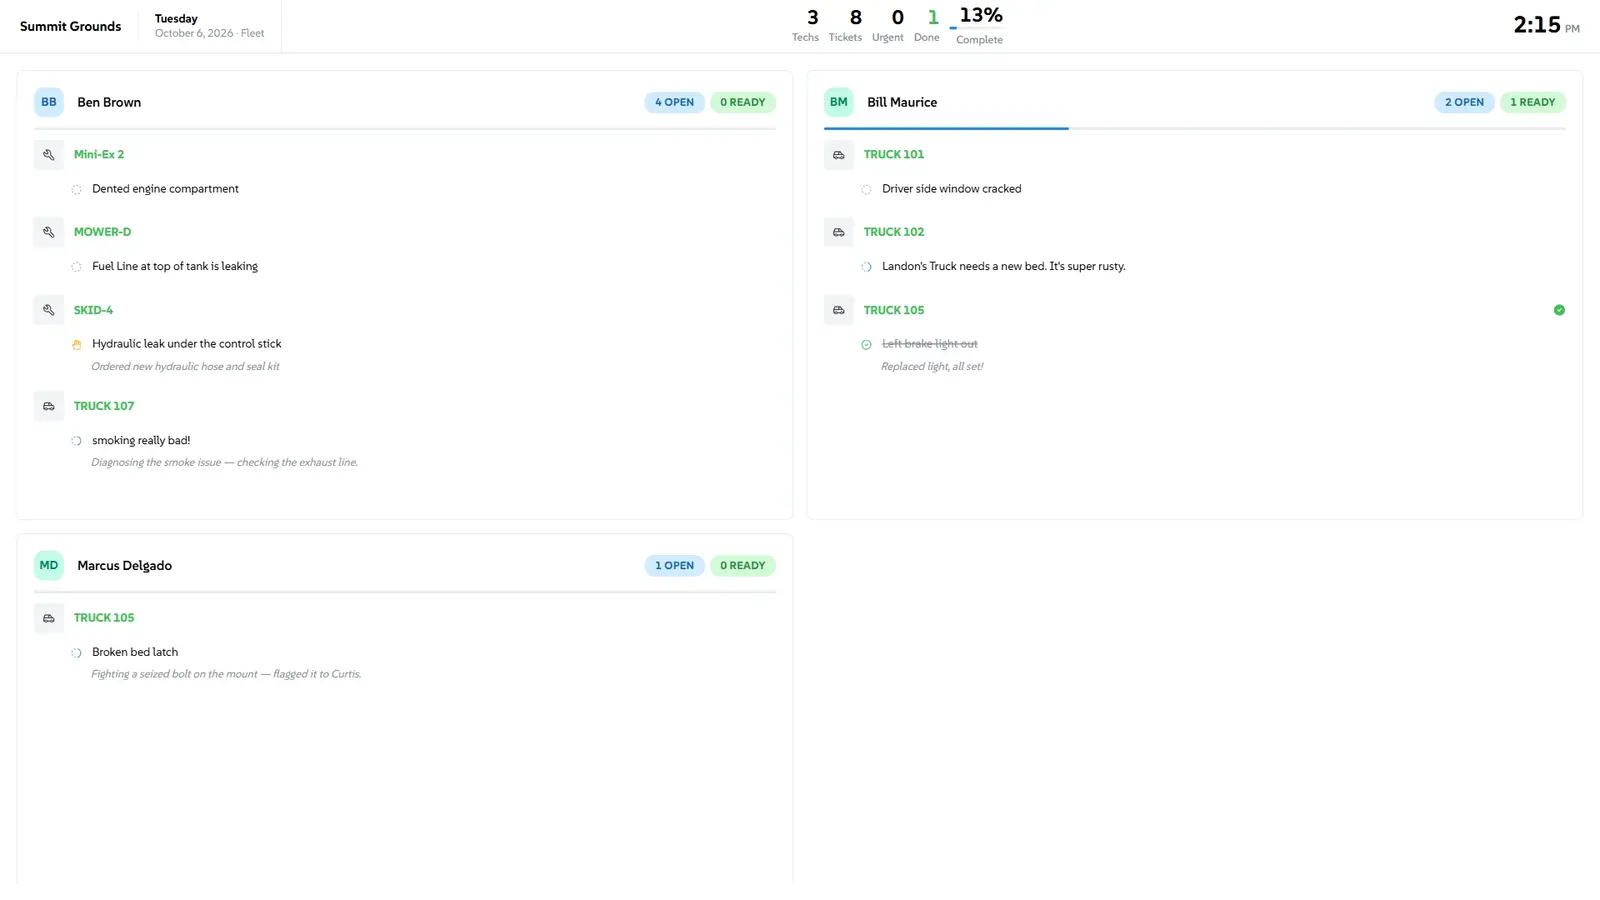
Task: Click the truck icon next to Marcus Delgado's TRUCK 105
Action: point(48,618)
